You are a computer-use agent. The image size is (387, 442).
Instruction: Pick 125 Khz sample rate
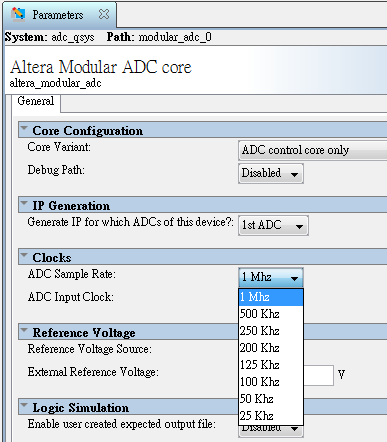(271, 365)
